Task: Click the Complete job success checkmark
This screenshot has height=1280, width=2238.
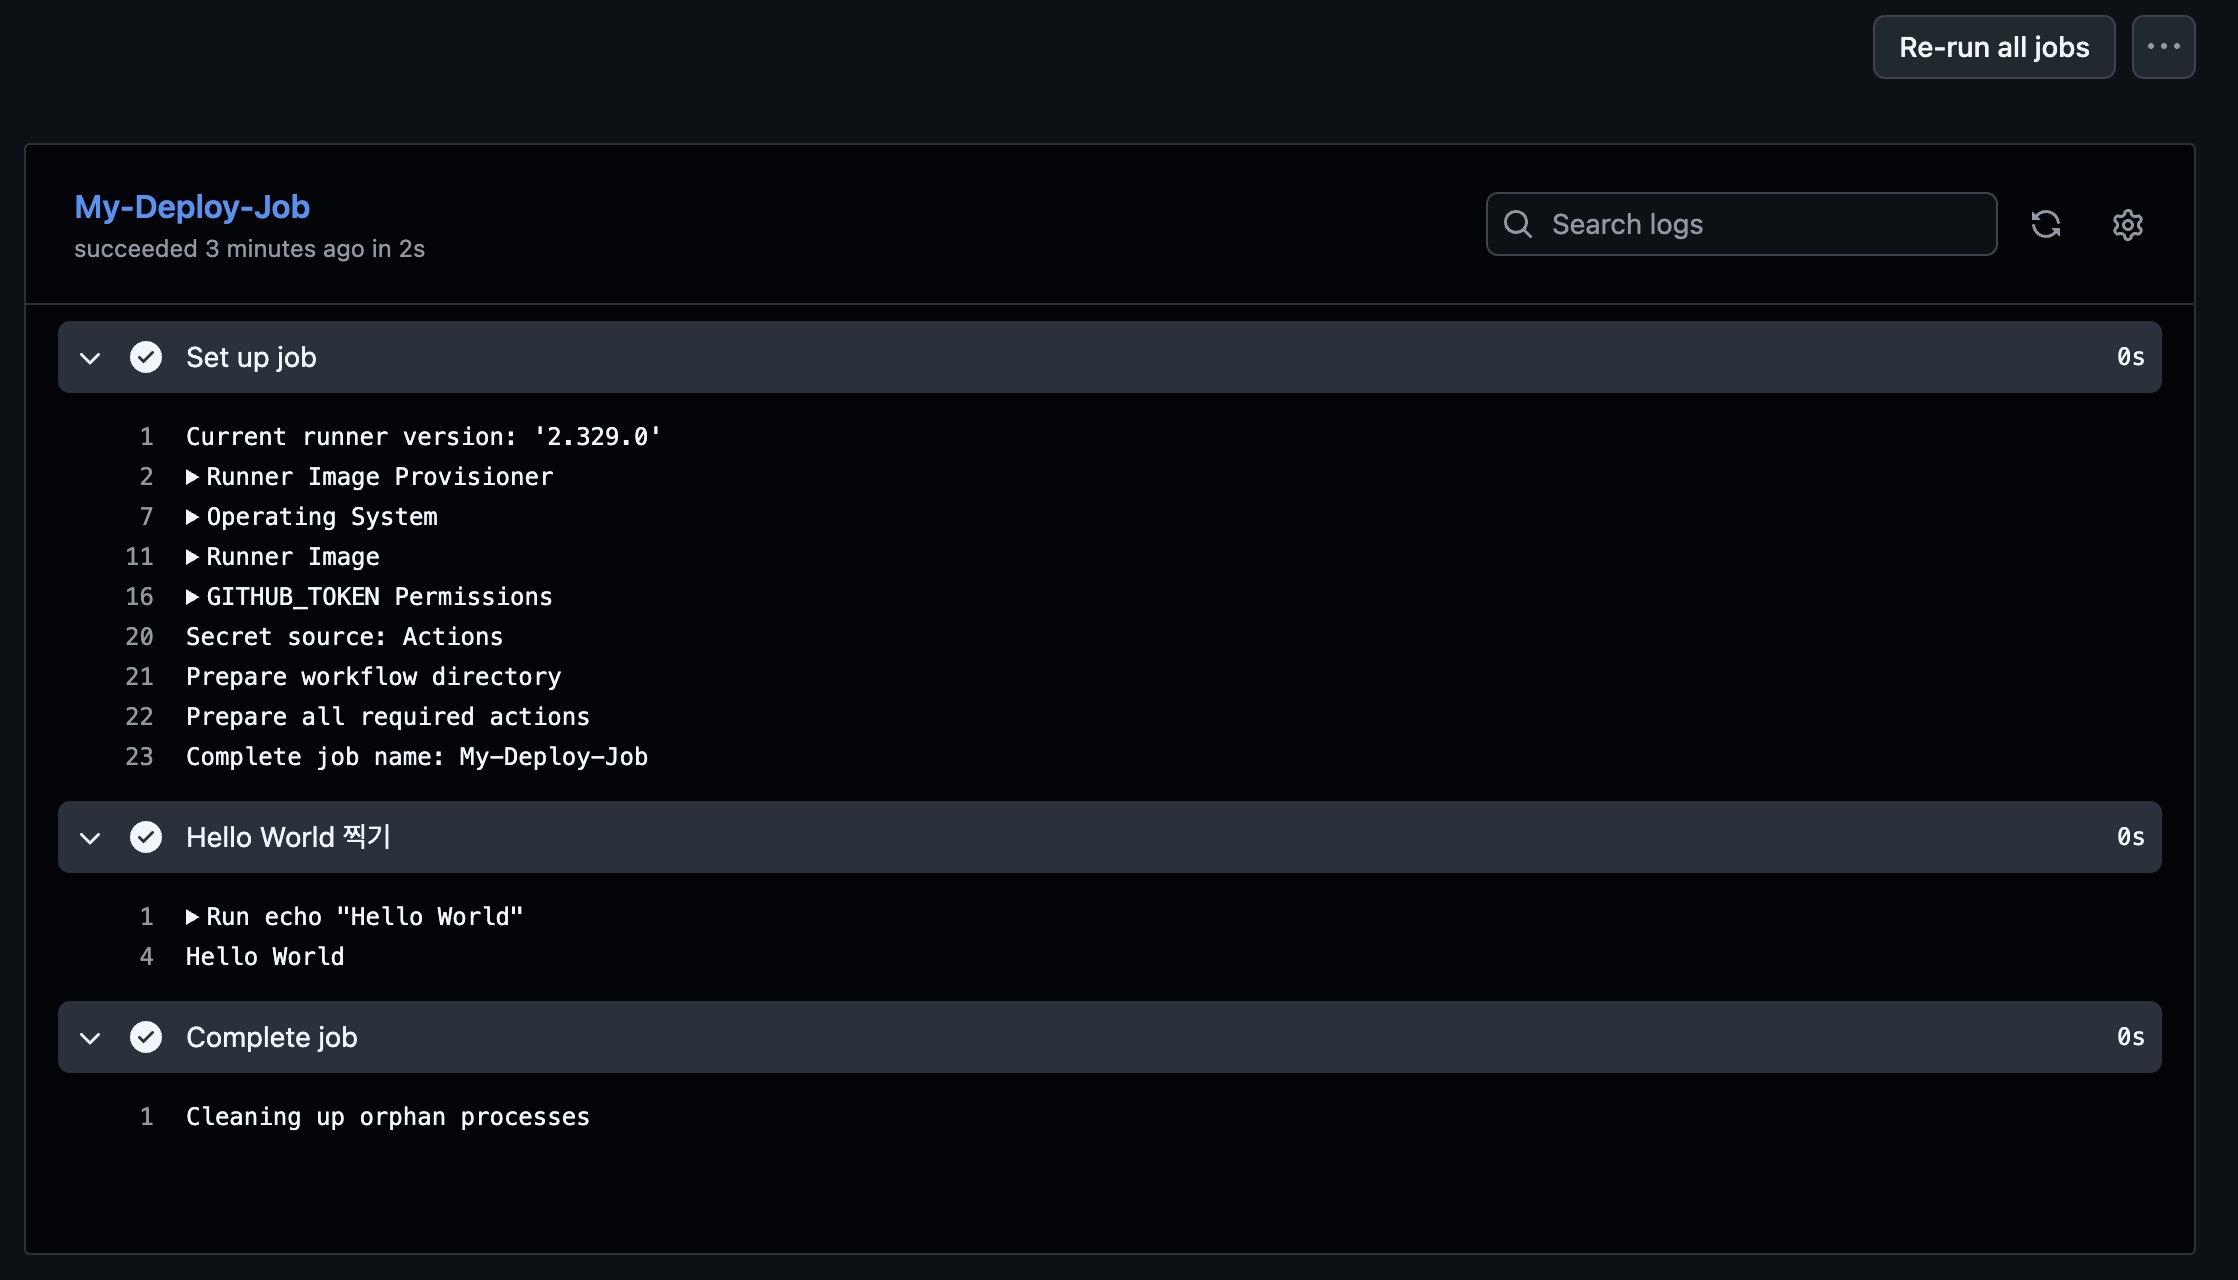Action: (x=146, y=1037)
